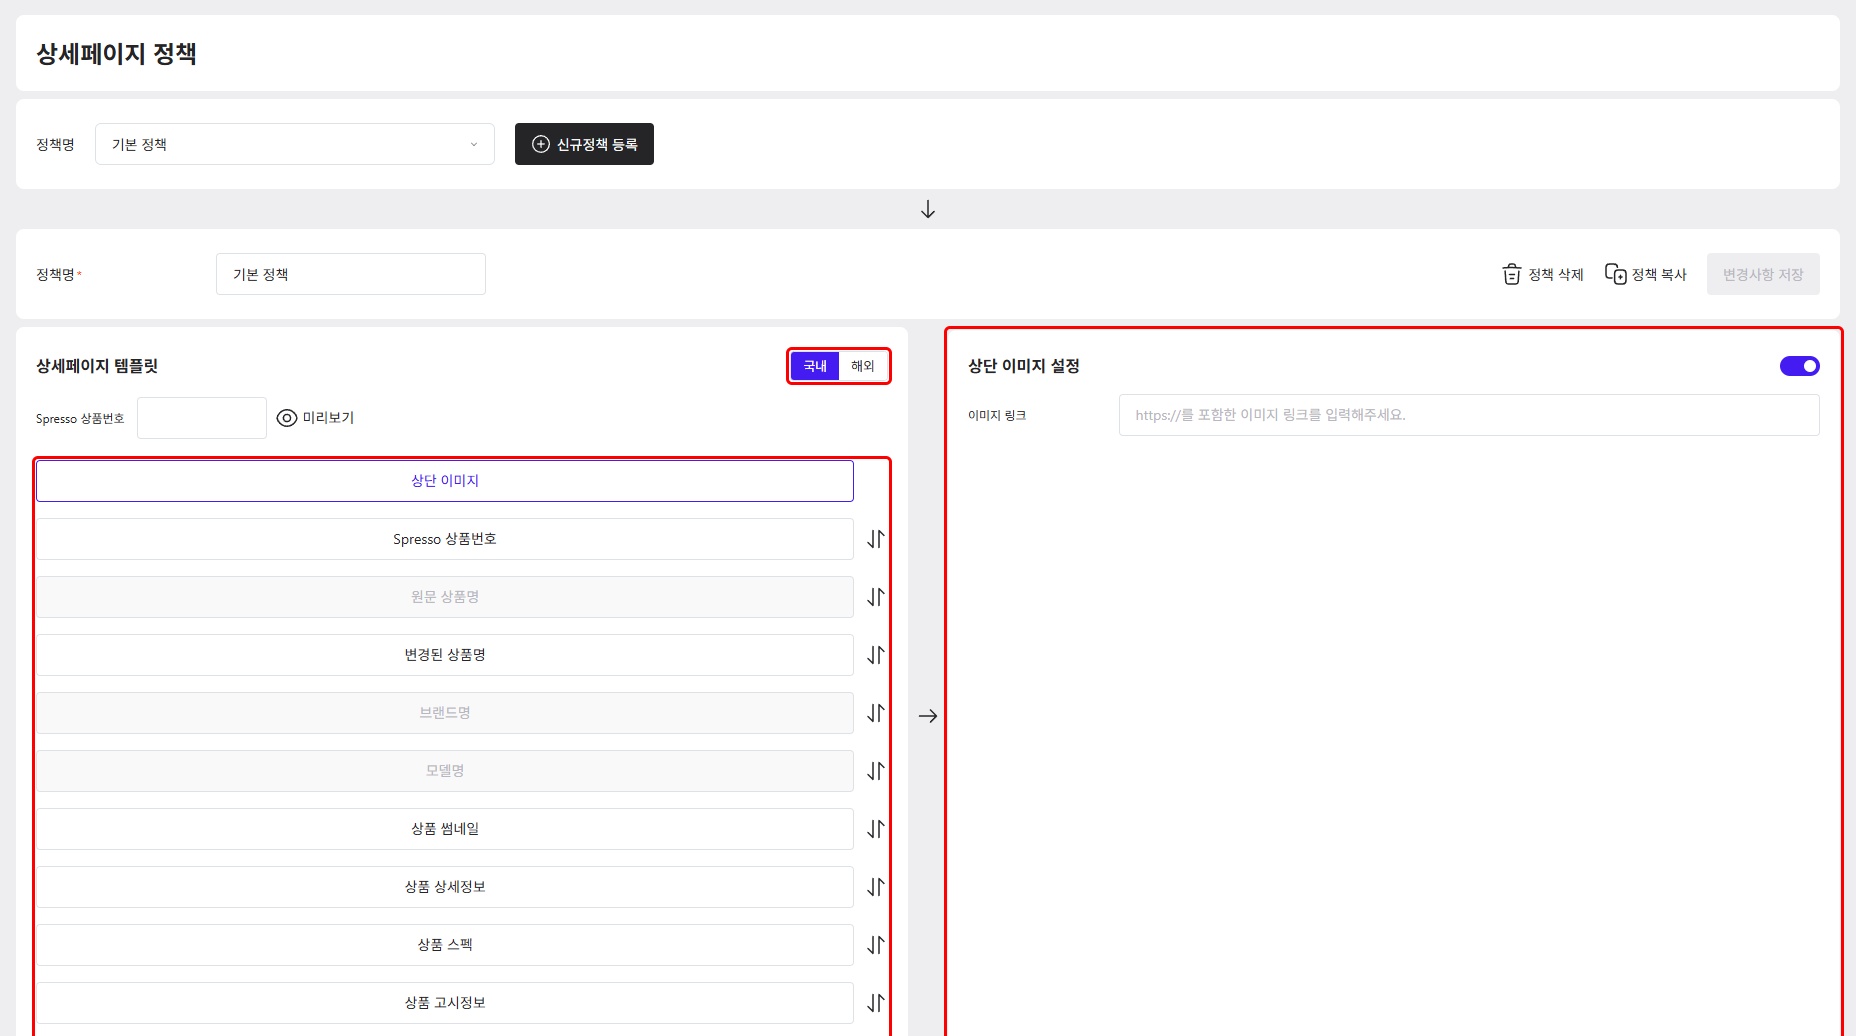Viewport: 1856px width, 1036px height.
Task: Select the 상품 썸네일 template block
Action: tap(445, 829)
